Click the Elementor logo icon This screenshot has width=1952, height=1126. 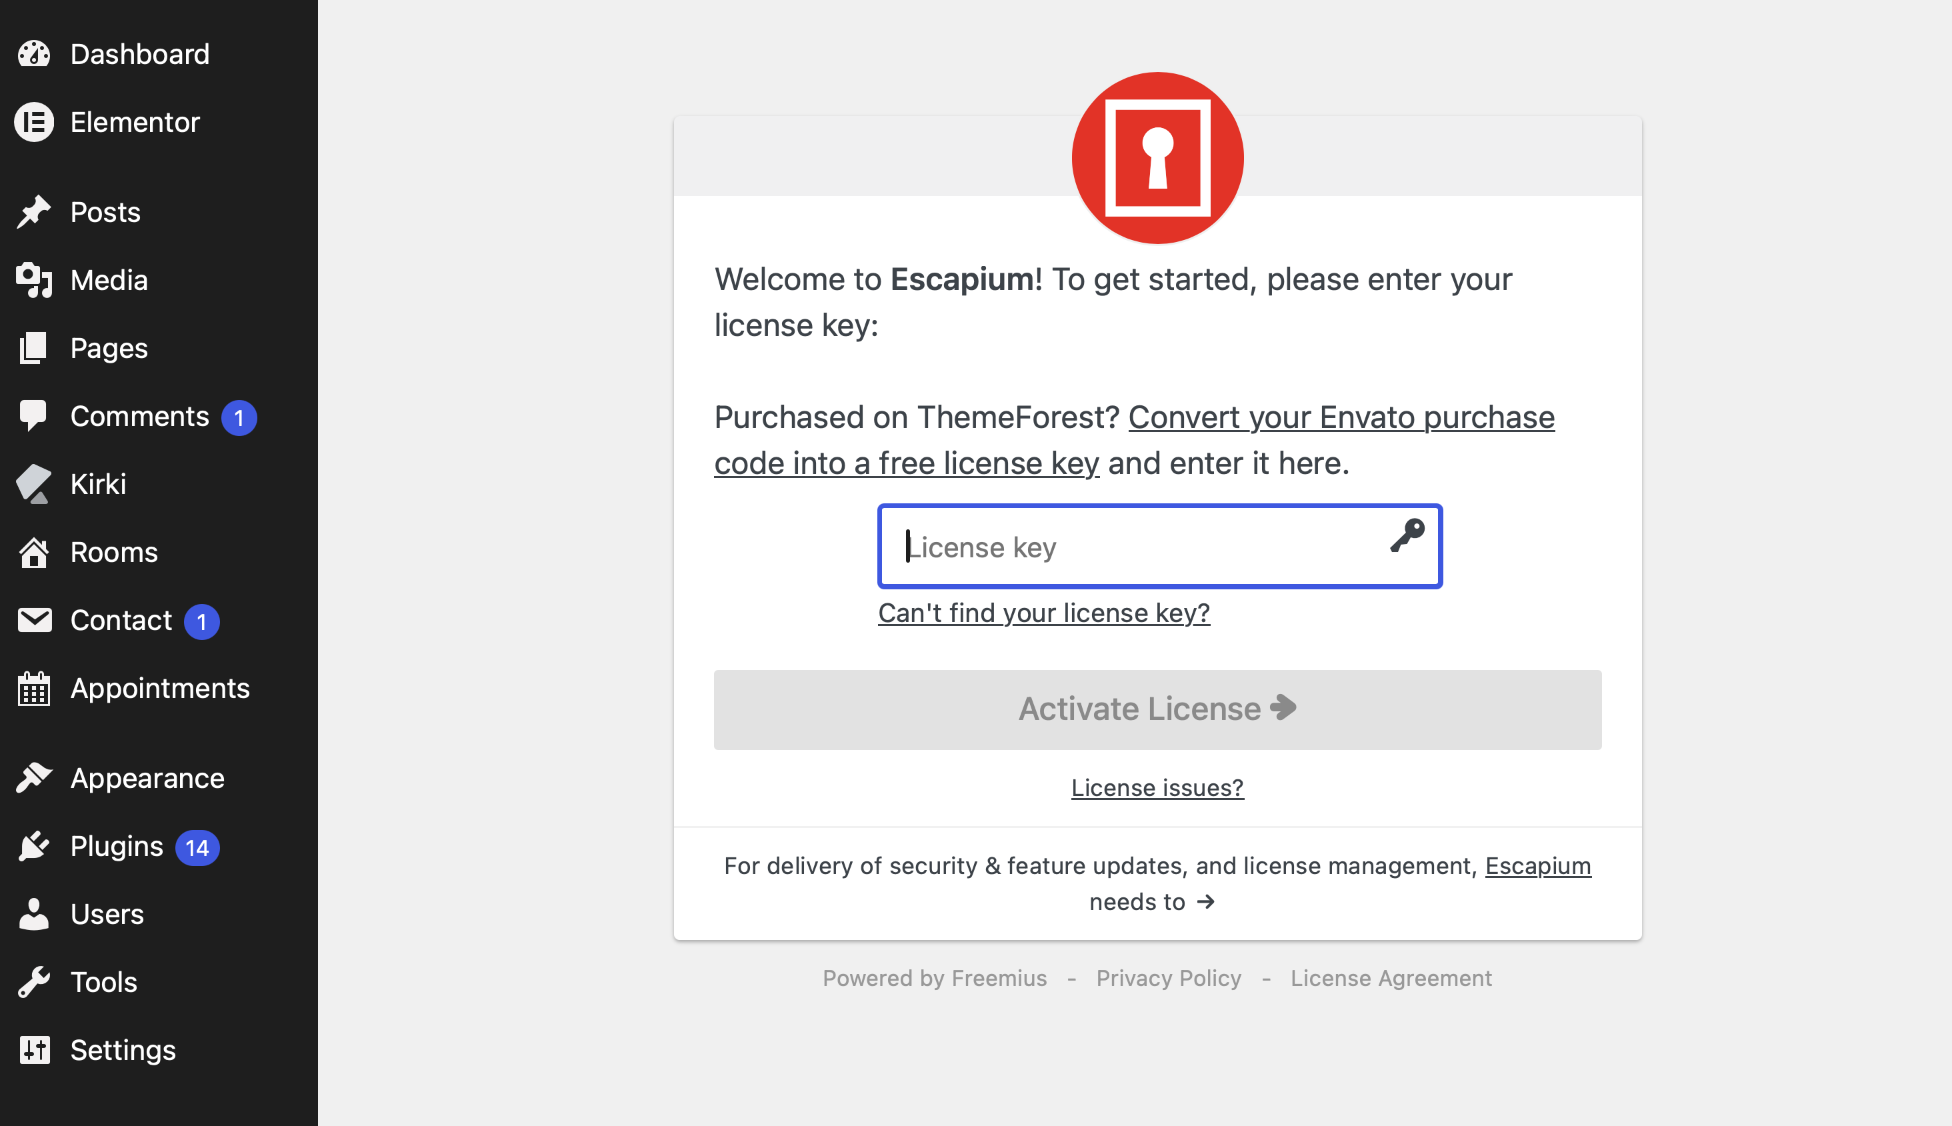click(34, 122)
